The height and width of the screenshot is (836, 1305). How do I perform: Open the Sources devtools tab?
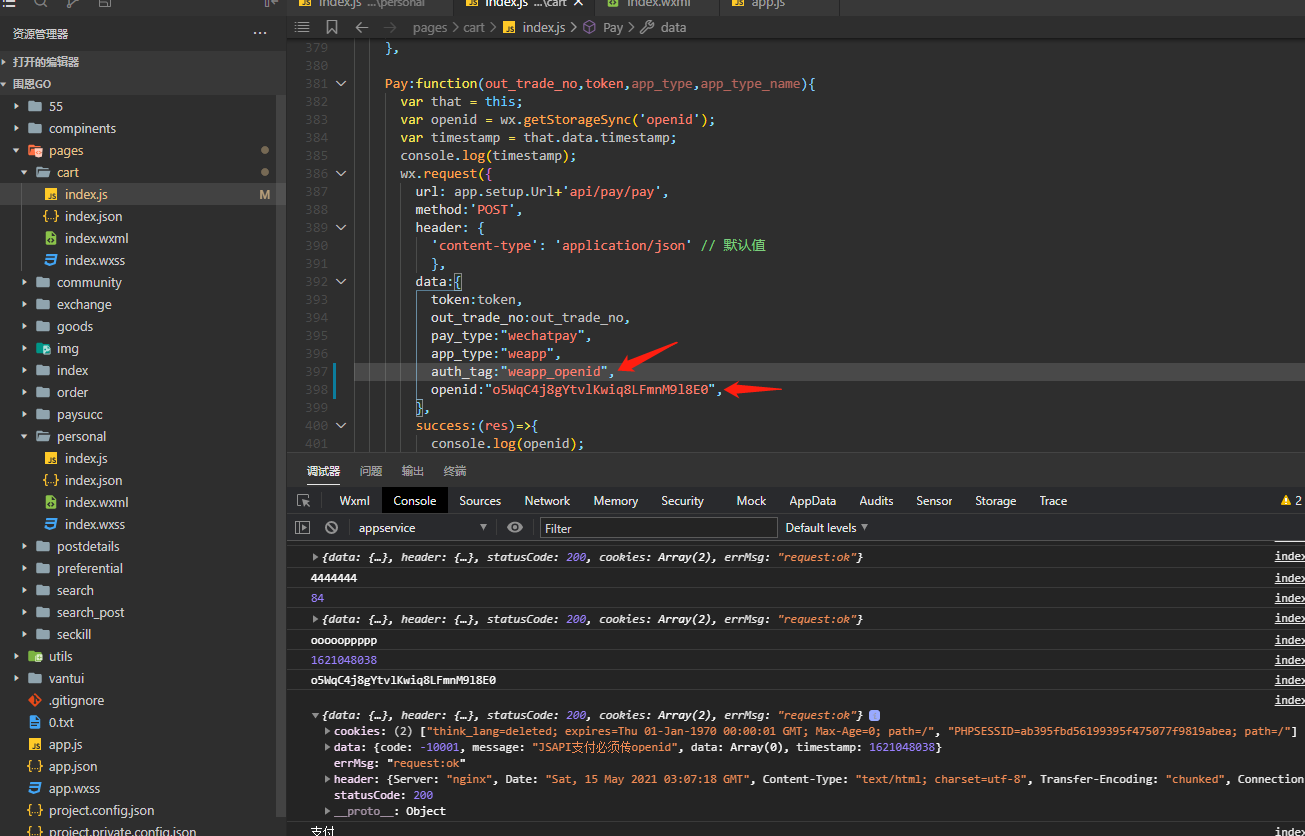click(x=480, y=500)
